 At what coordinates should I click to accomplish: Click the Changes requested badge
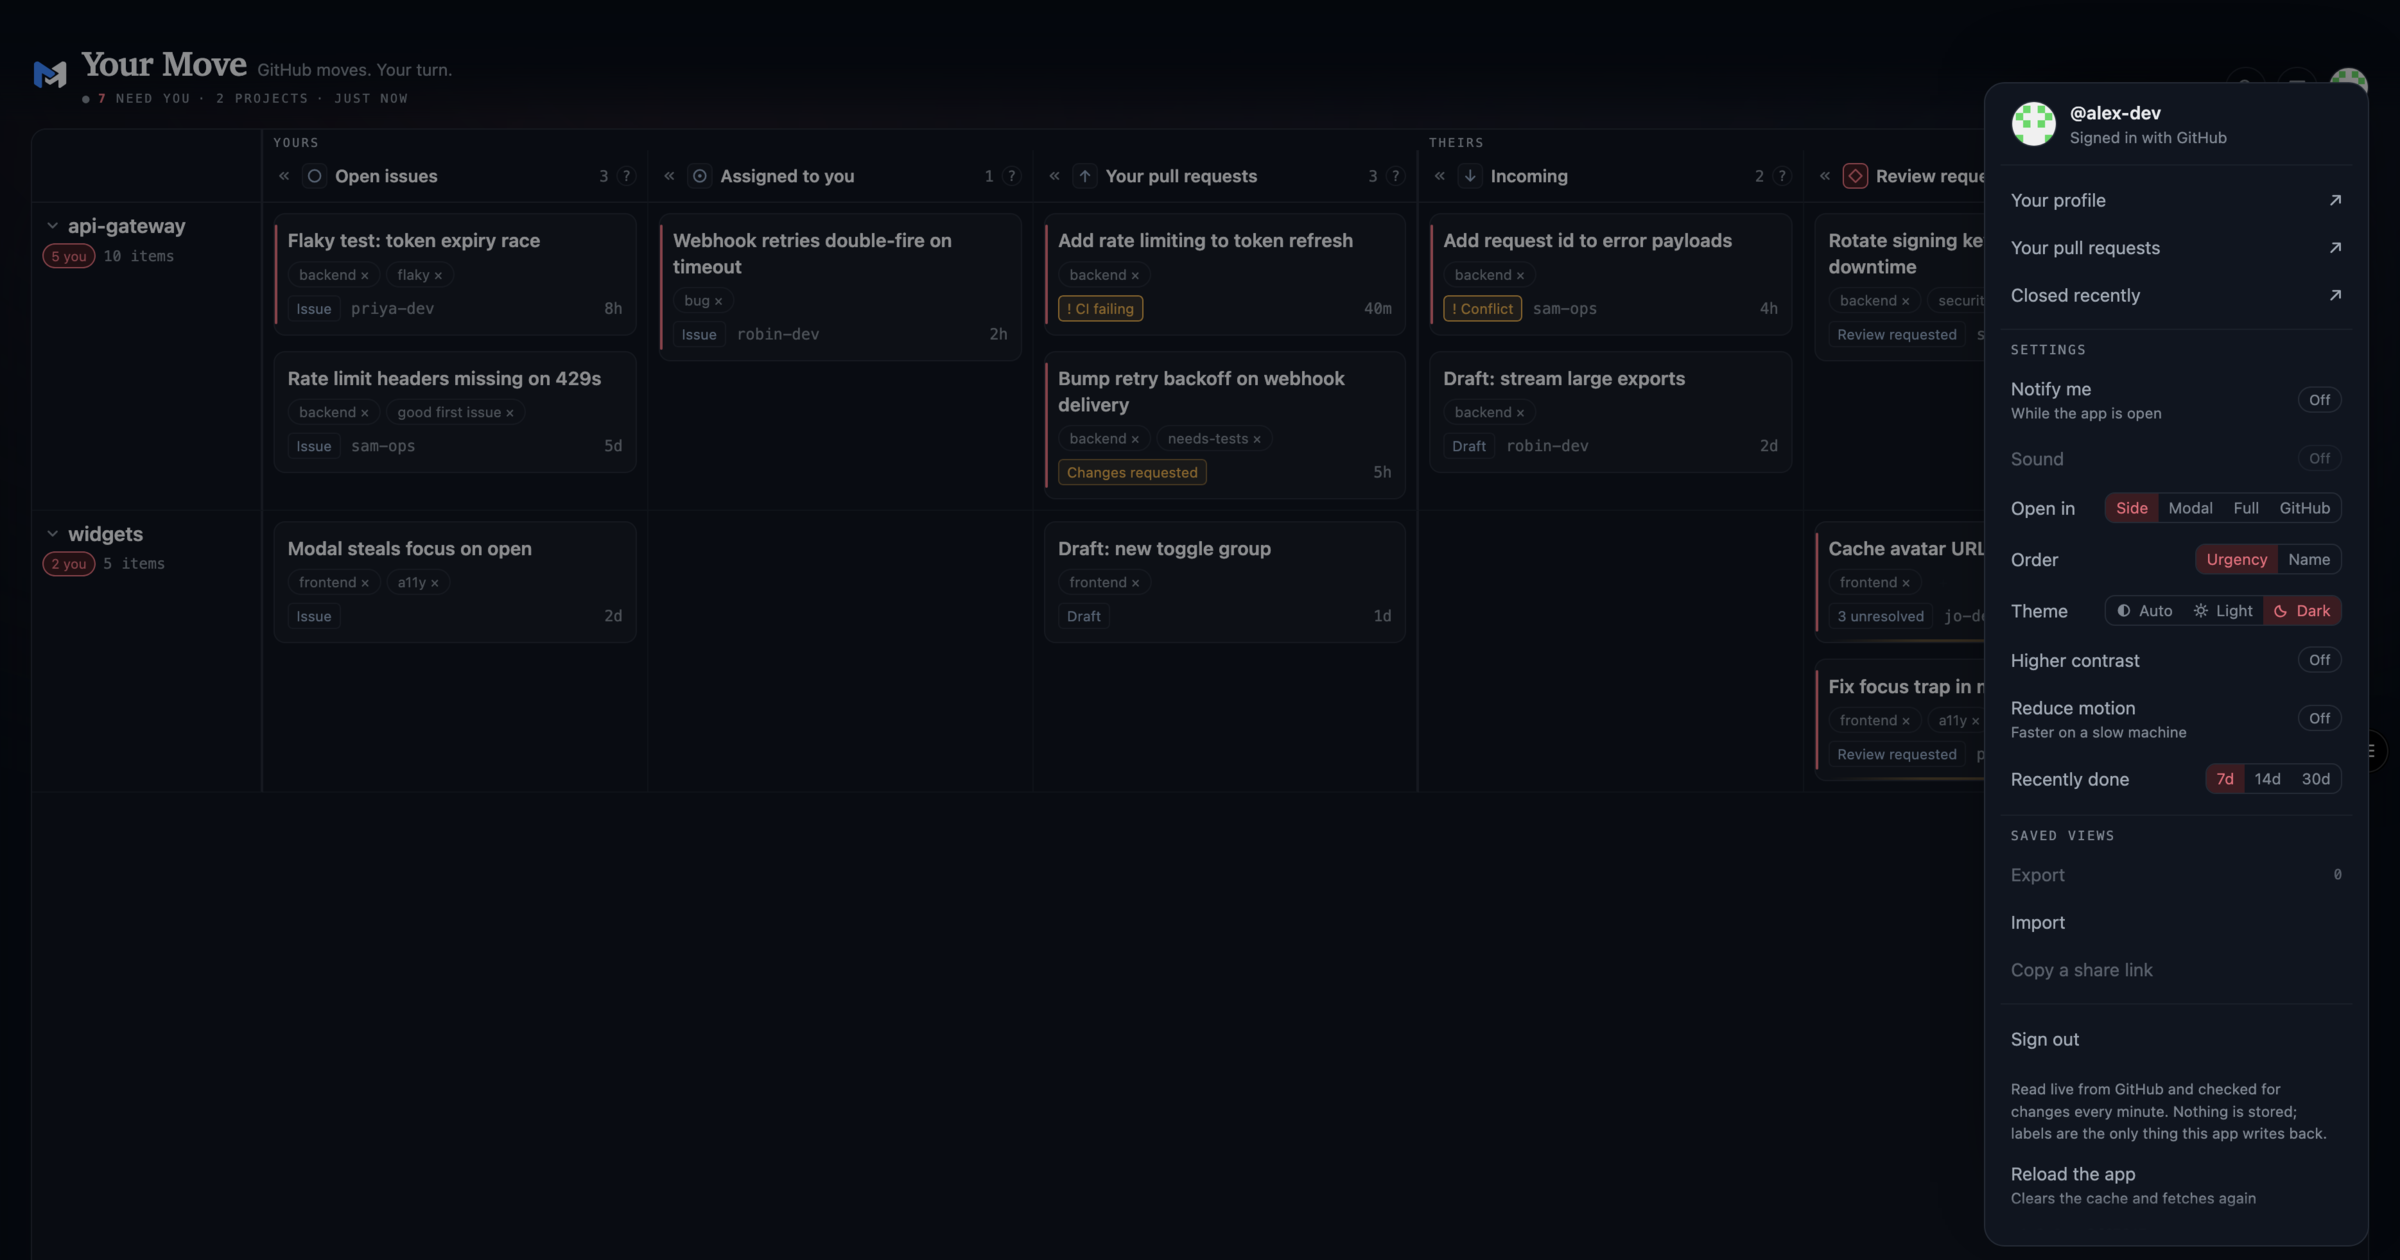[1132, 473]
